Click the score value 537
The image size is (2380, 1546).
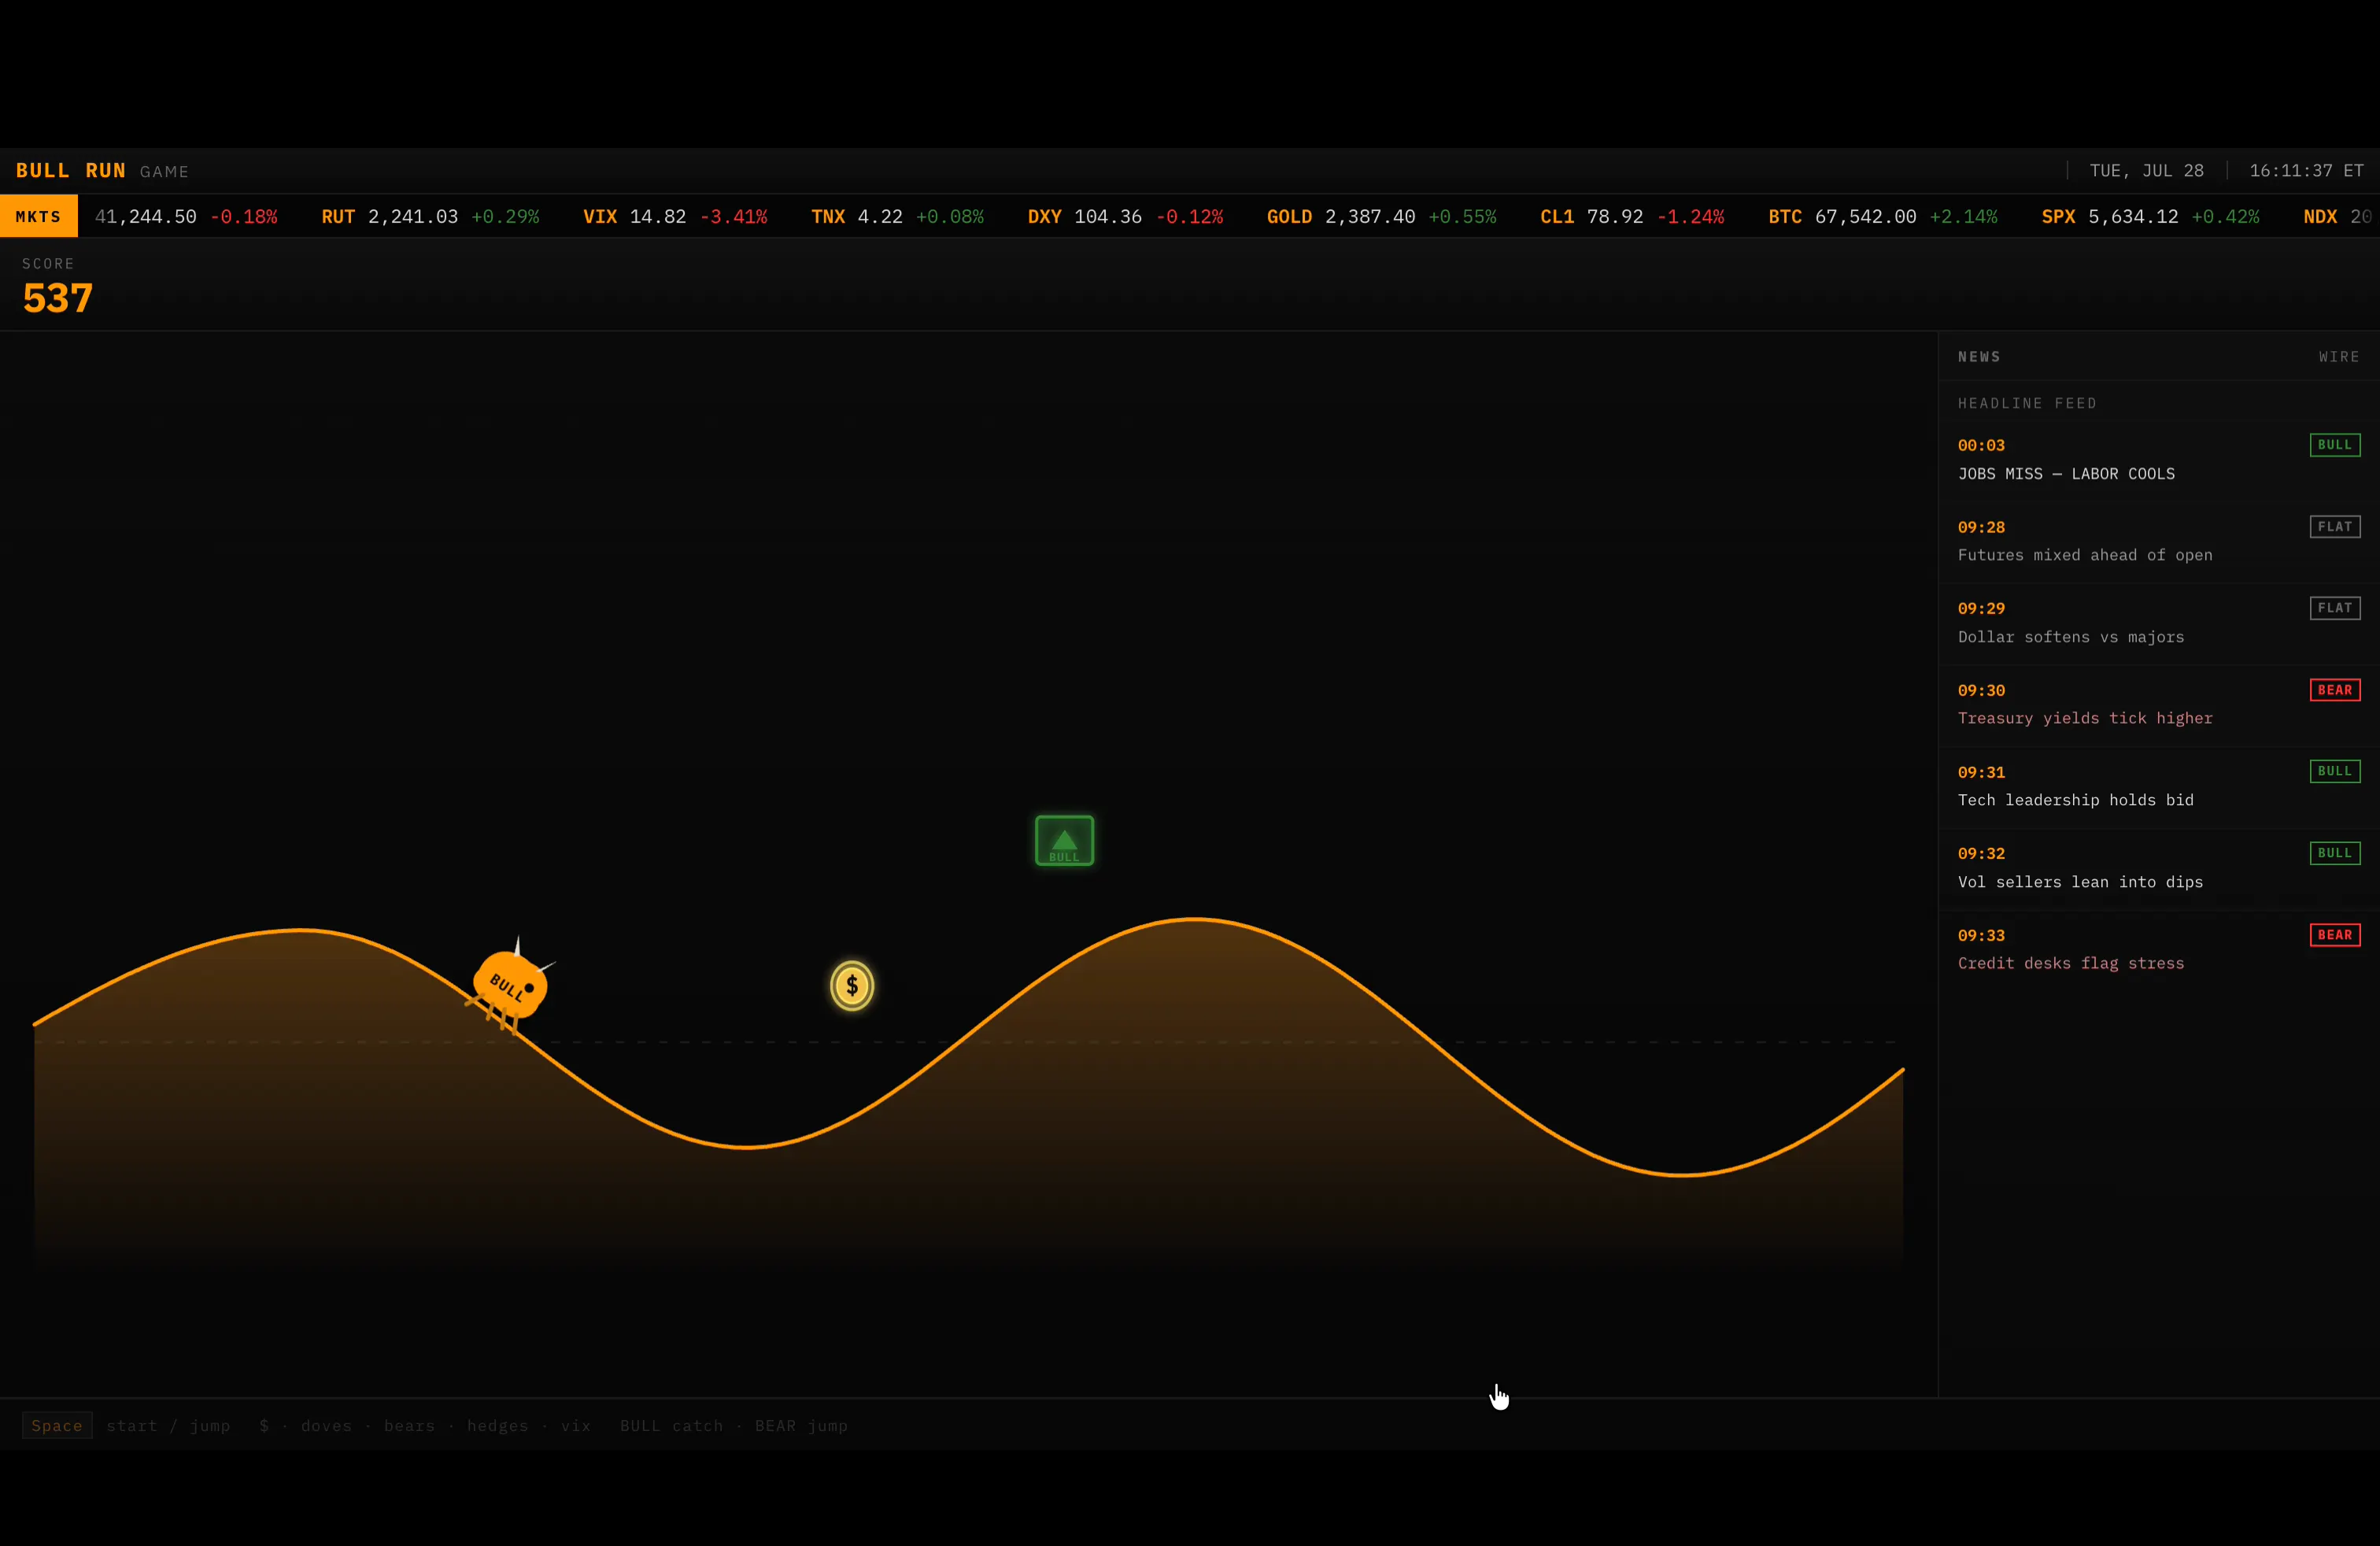pos(58,298)
